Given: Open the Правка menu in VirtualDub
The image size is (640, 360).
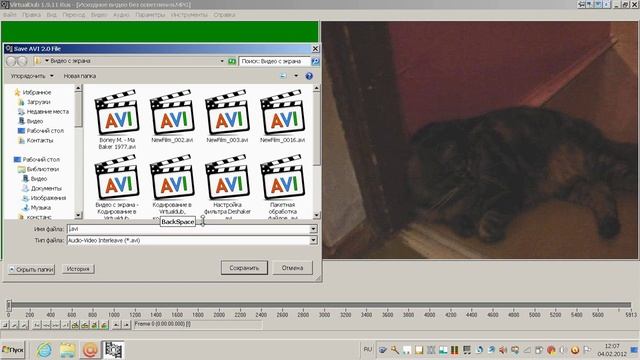Looking at the screenshot, I should (x=31, y=15).
